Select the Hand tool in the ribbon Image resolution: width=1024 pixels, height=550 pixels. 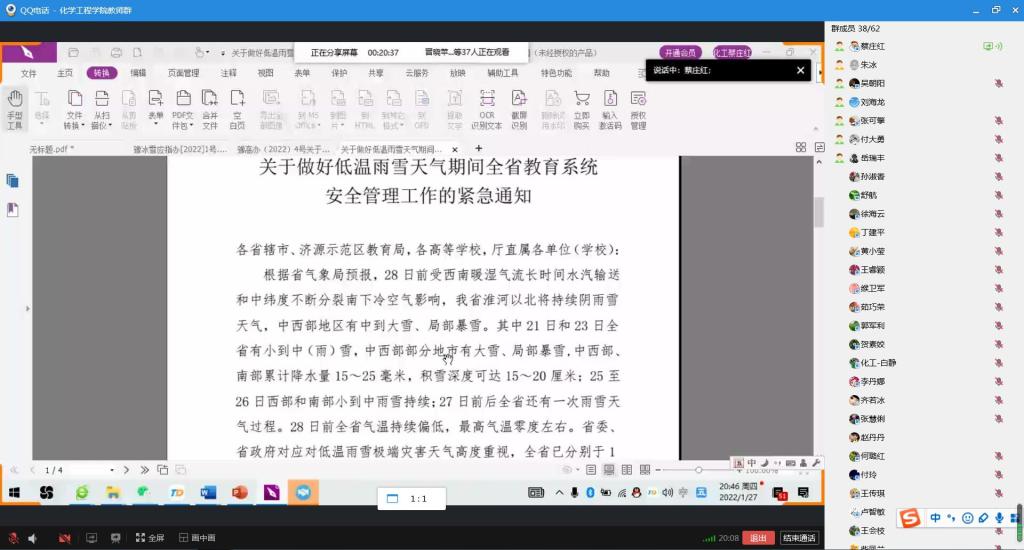(x=15, y=106)
